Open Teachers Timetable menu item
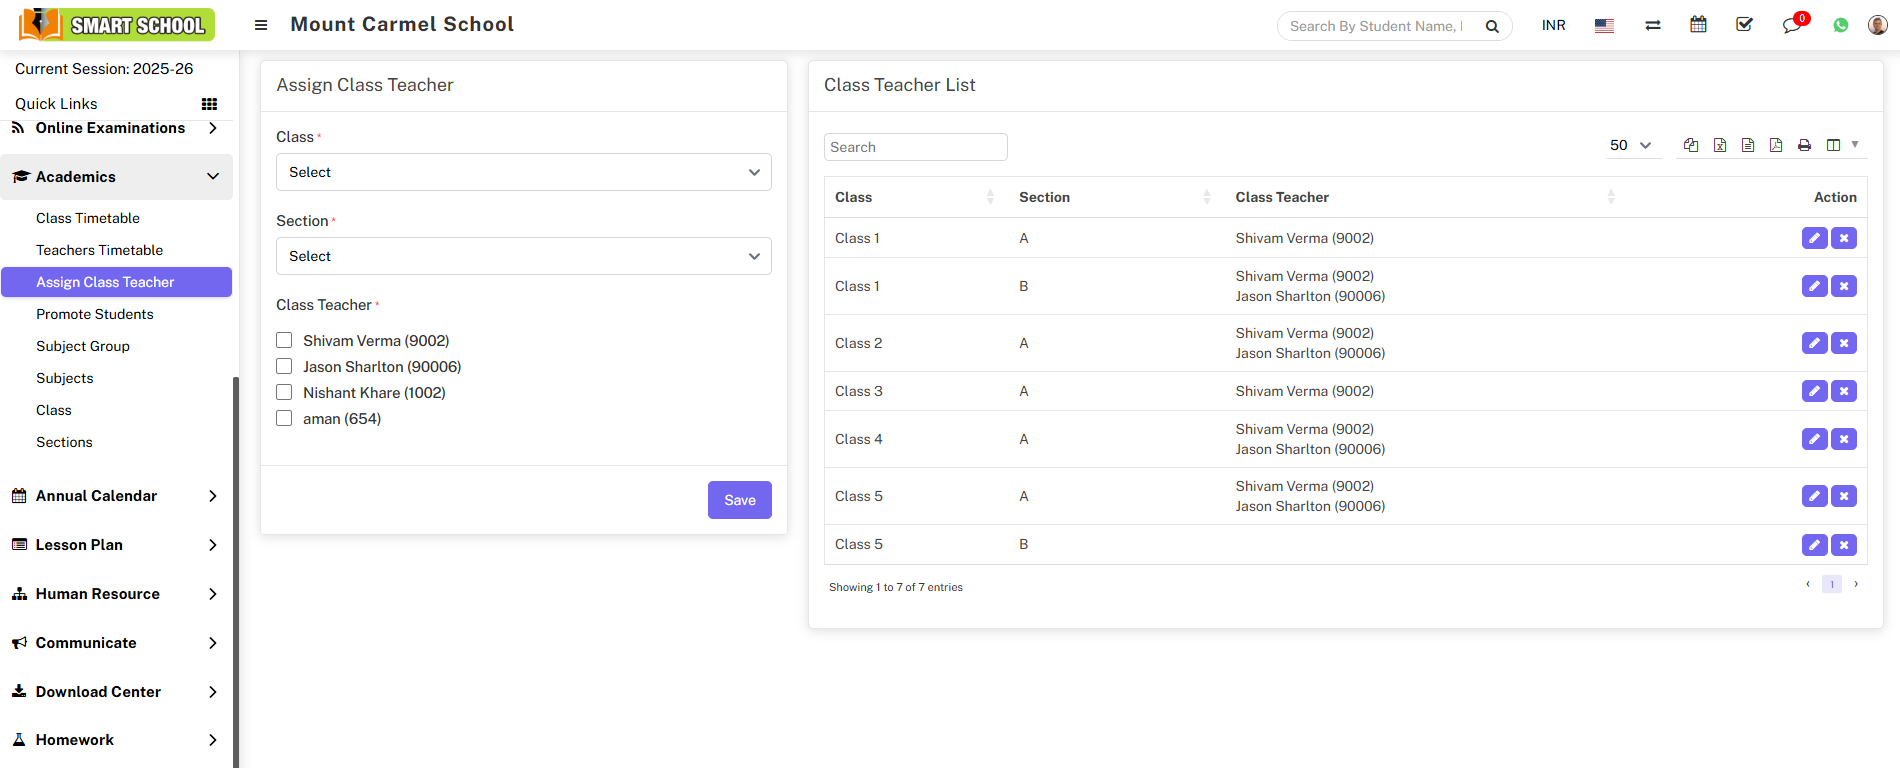This screenshot has width=1900, height=768. [99, 250]
